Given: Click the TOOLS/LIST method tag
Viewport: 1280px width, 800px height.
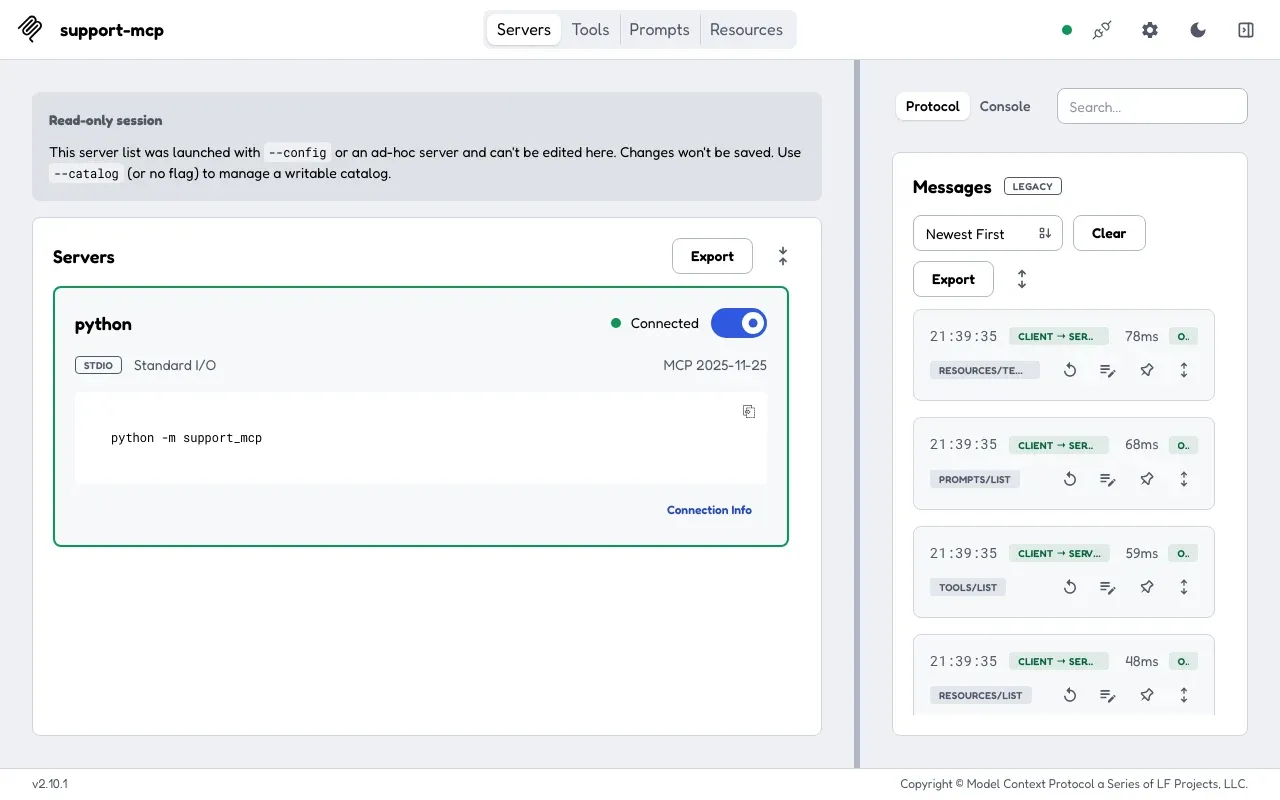Looking at the screenshot, I should (968, 587).
